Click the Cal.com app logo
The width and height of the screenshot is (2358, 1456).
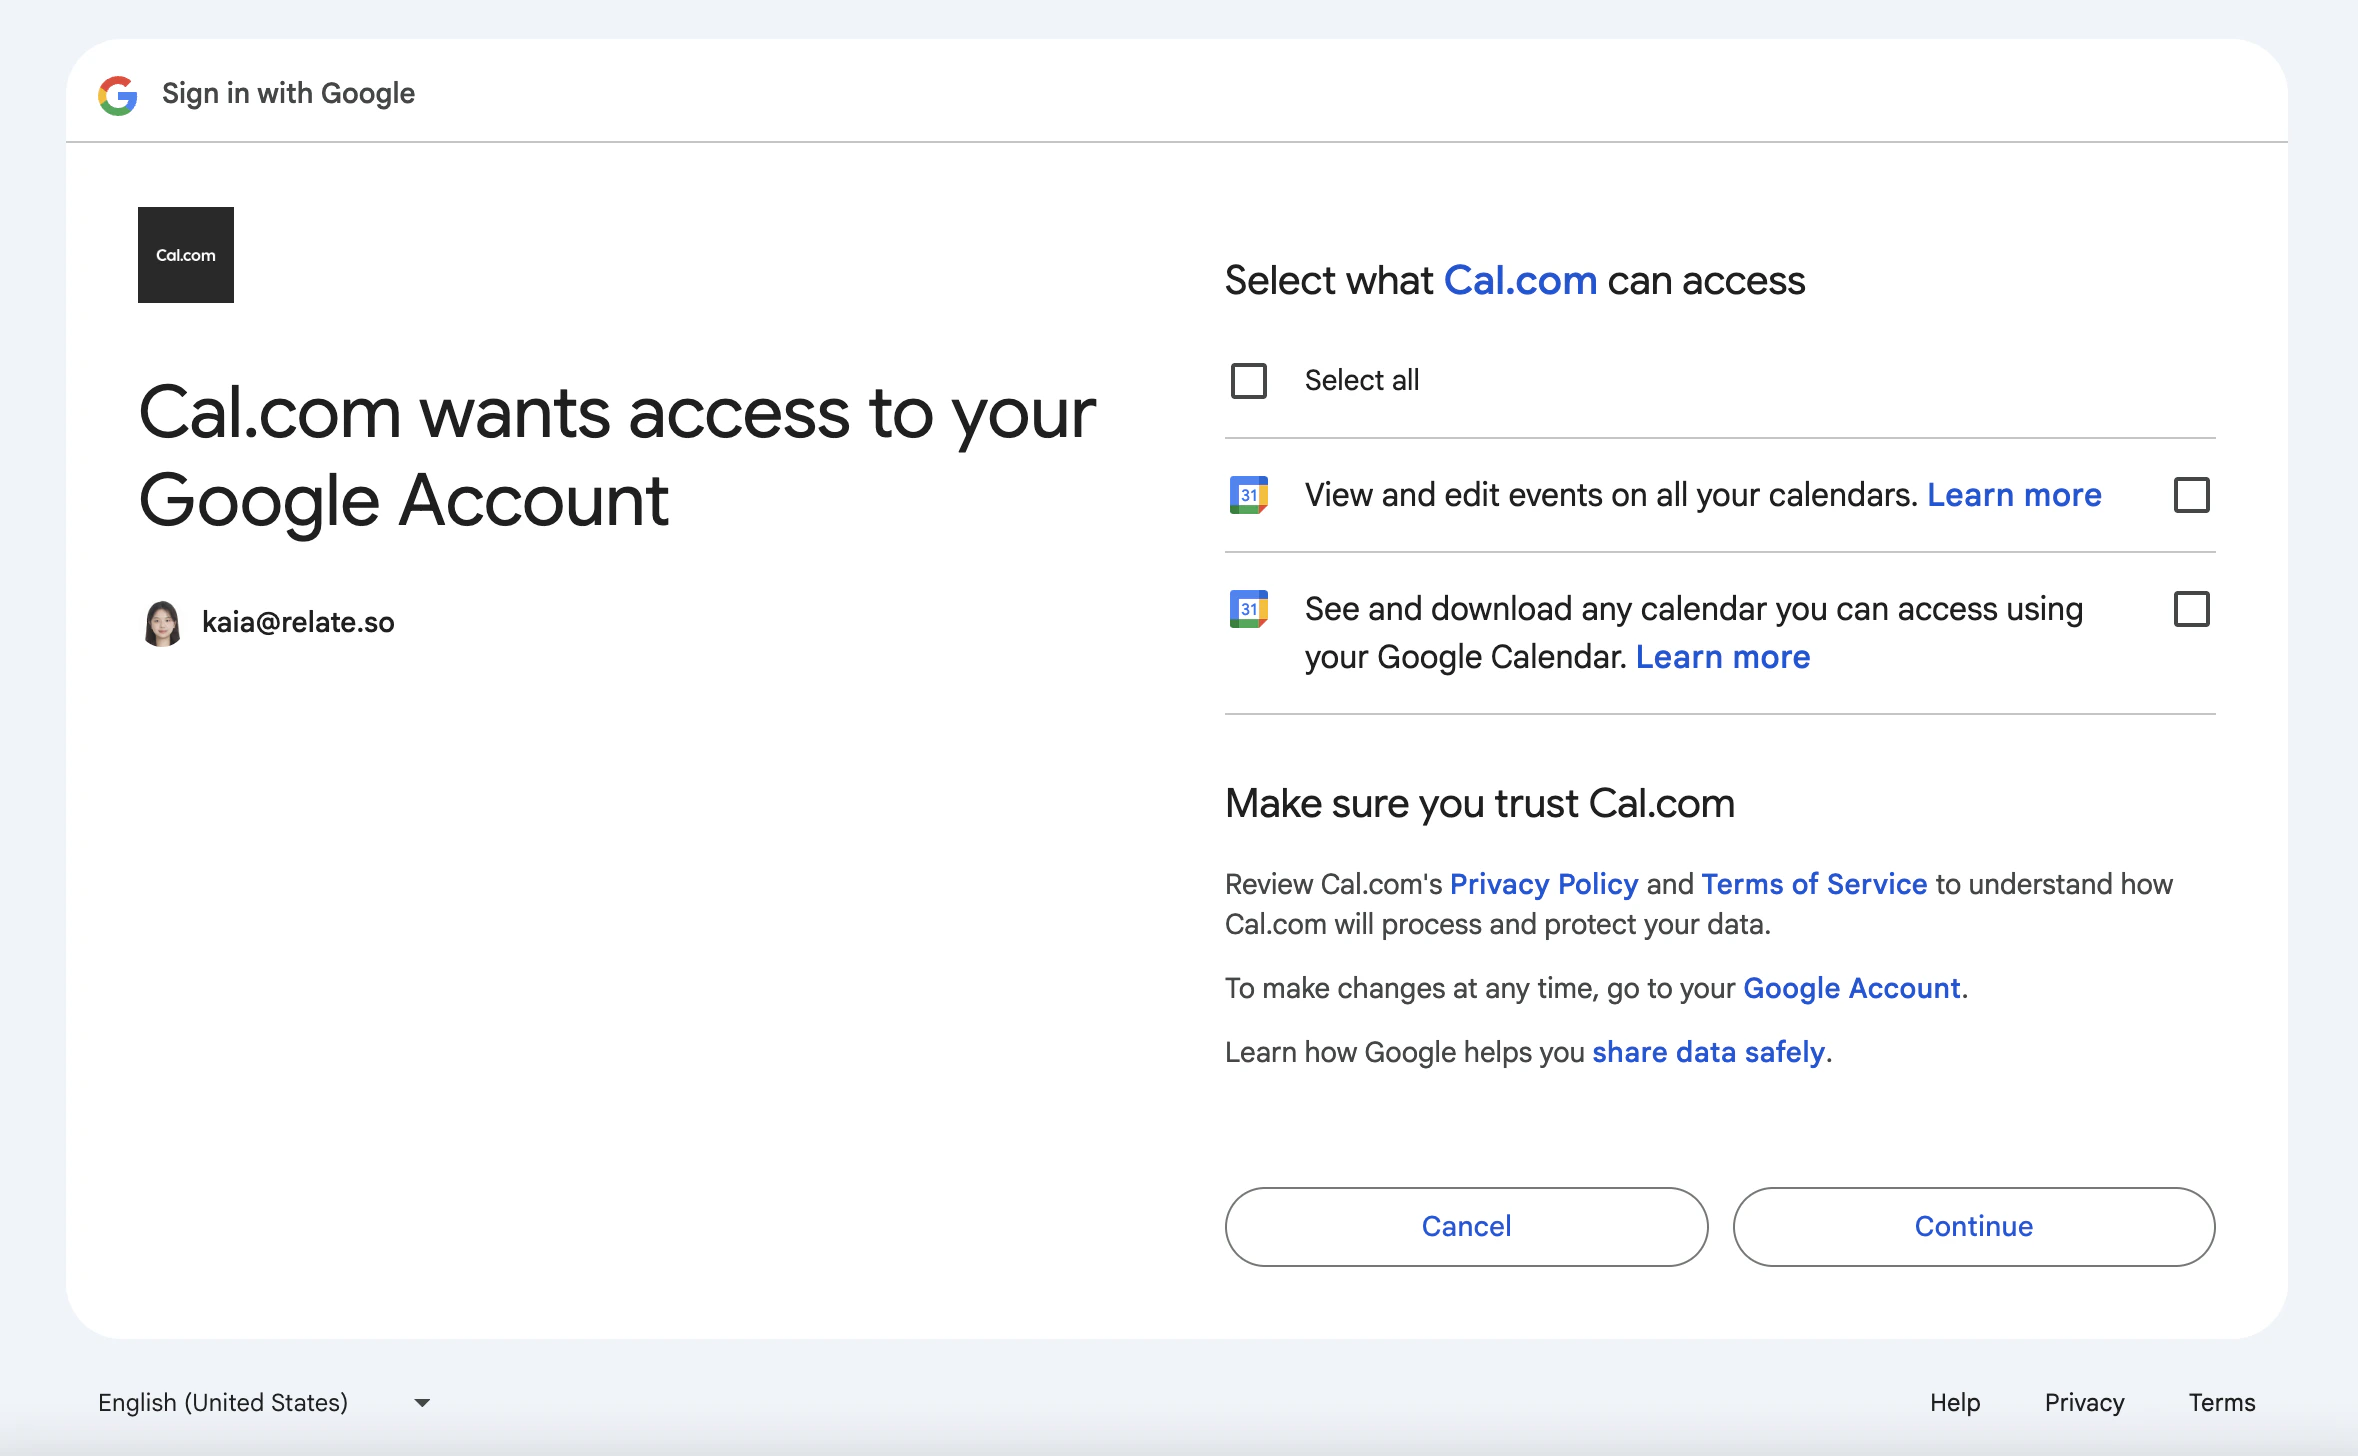(x=185, y=254)
